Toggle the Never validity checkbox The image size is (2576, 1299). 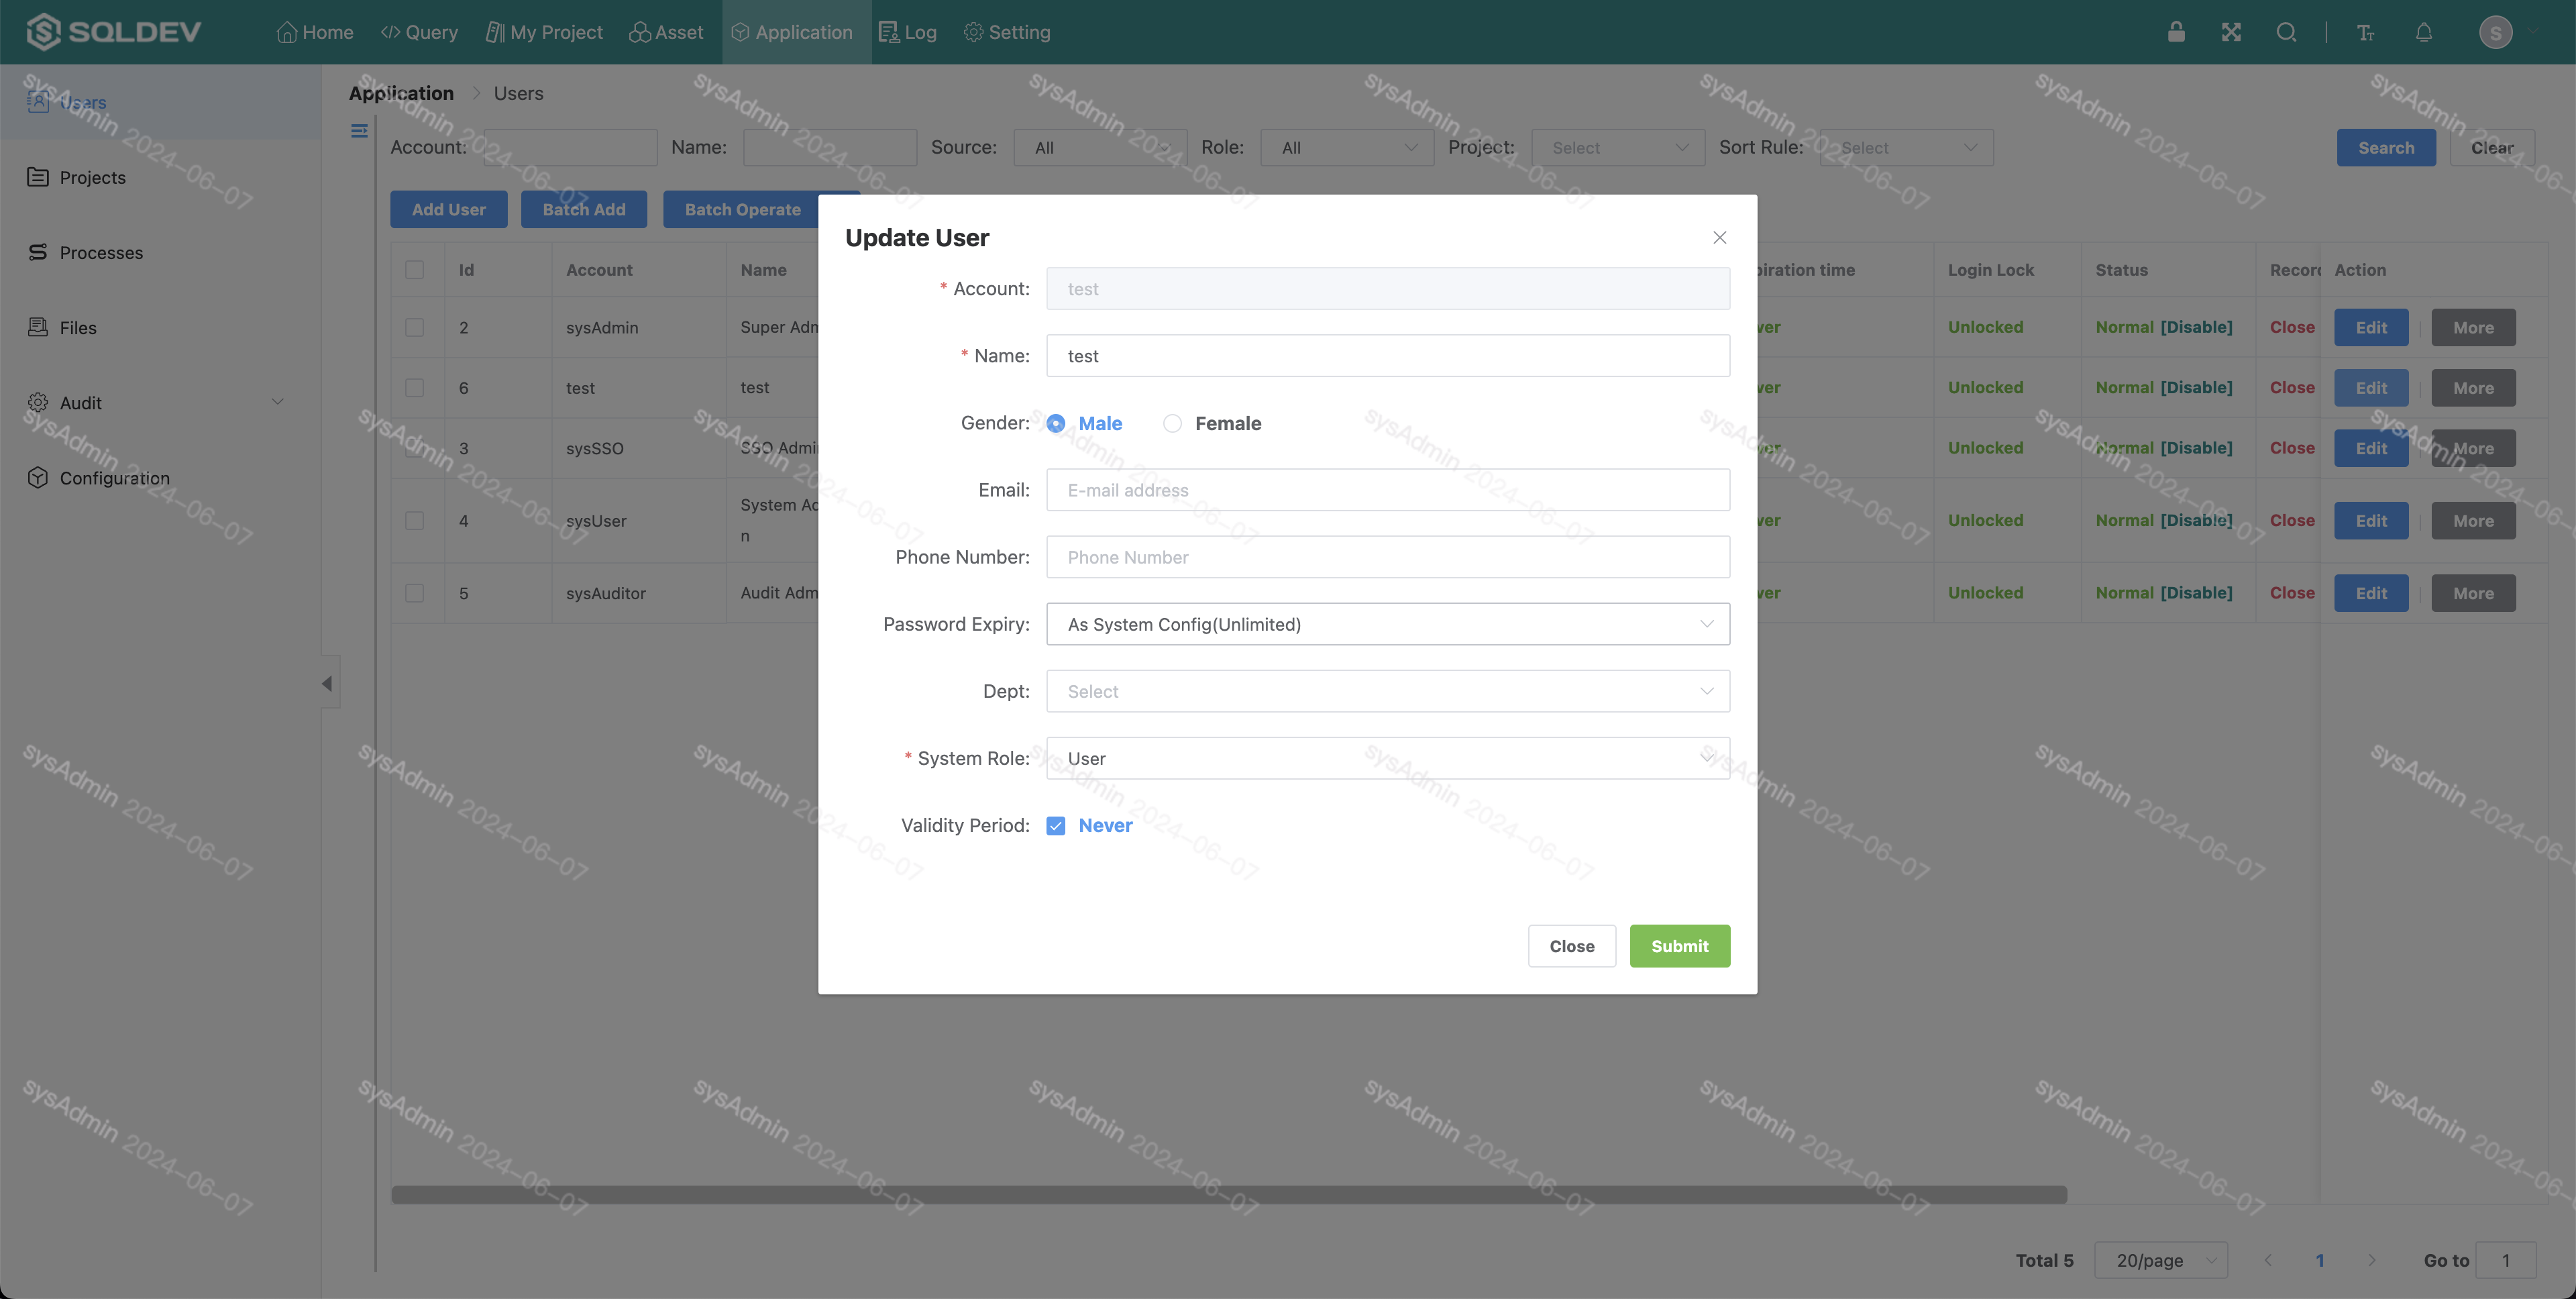click(x=1055, y=825)
